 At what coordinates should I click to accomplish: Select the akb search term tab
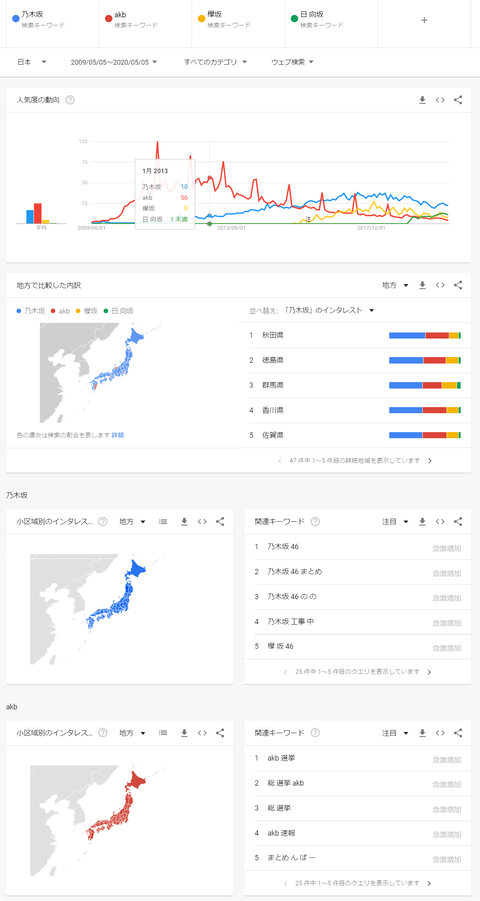(145, 21)
